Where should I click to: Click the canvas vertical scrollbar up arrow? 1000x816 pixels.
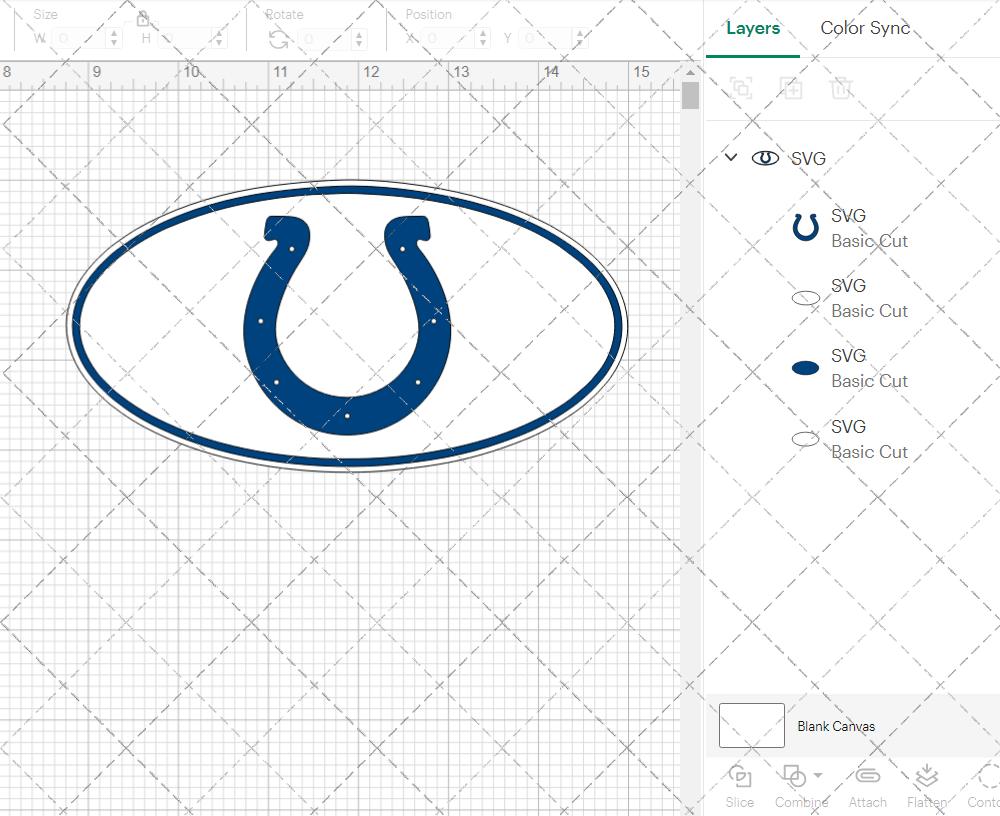(x=690, y=71)
